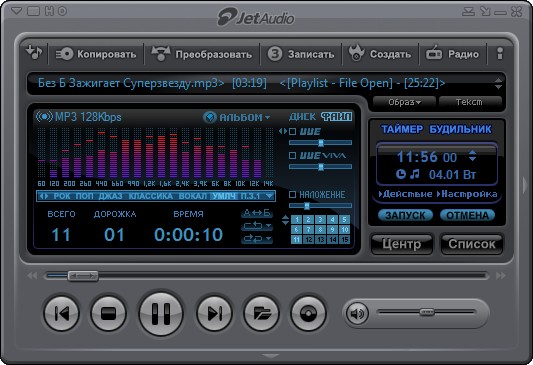Expand the Альбом dropdown

point(237,117)
